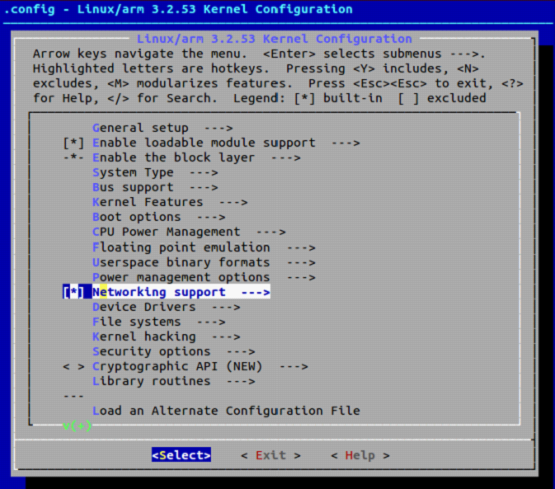
Task: Open the System Type submenu
Action: coord(155,172)
